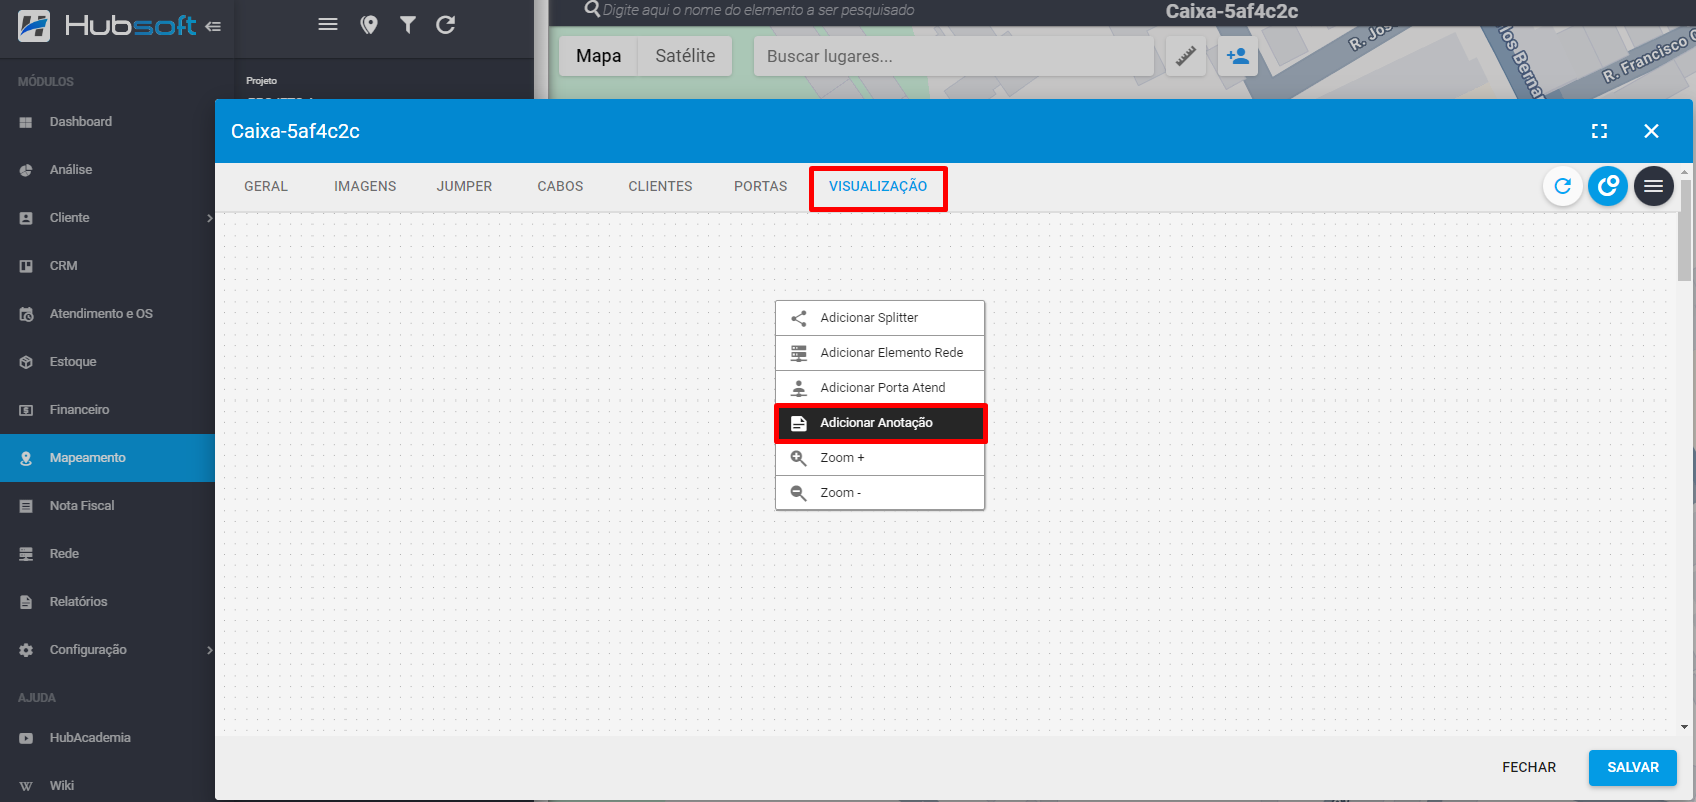
Task: Open Análise module
Action: pos(107,170)
